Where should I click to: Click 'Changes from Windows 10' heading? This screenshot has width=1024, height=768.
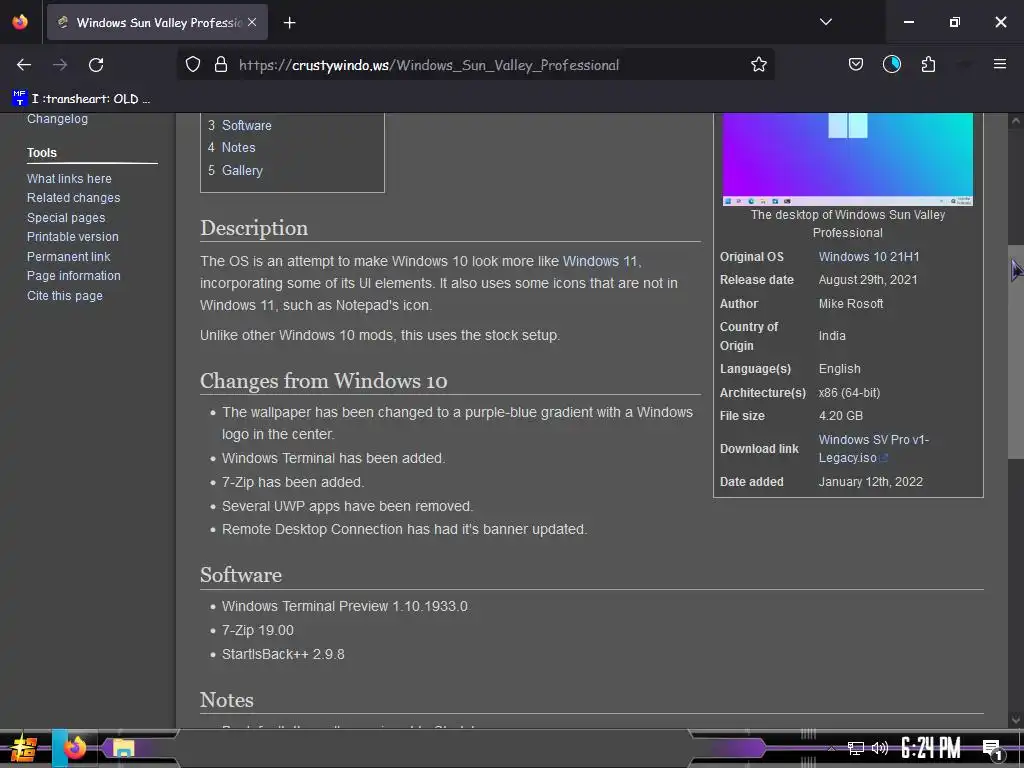point(323,381)
